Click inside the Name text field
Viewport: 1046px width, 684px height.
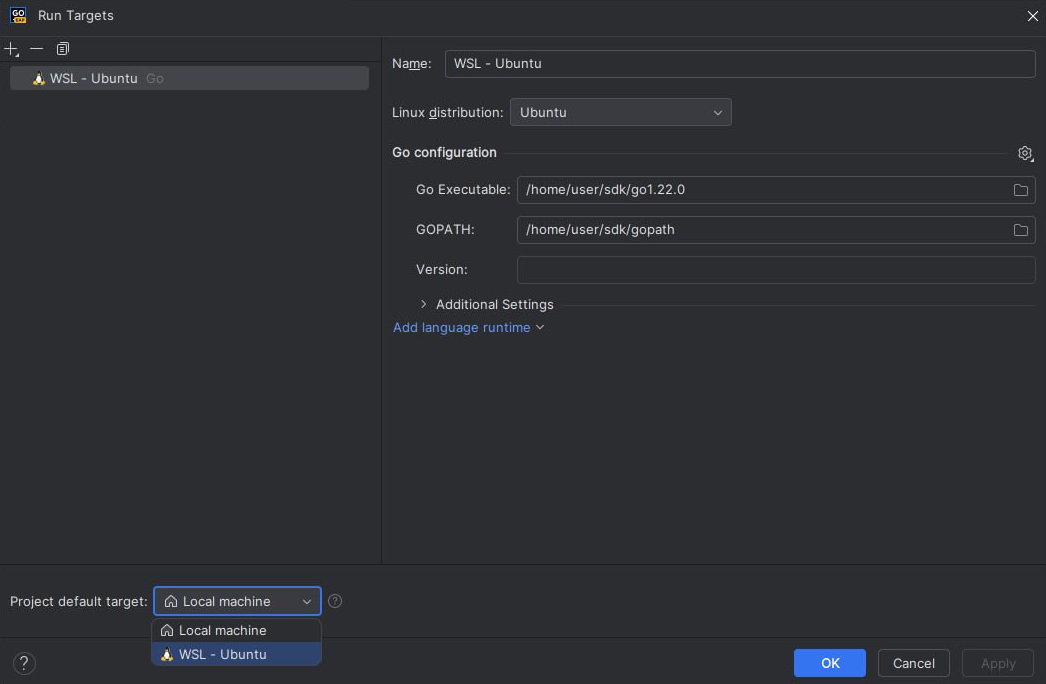[x=740, y=63]
